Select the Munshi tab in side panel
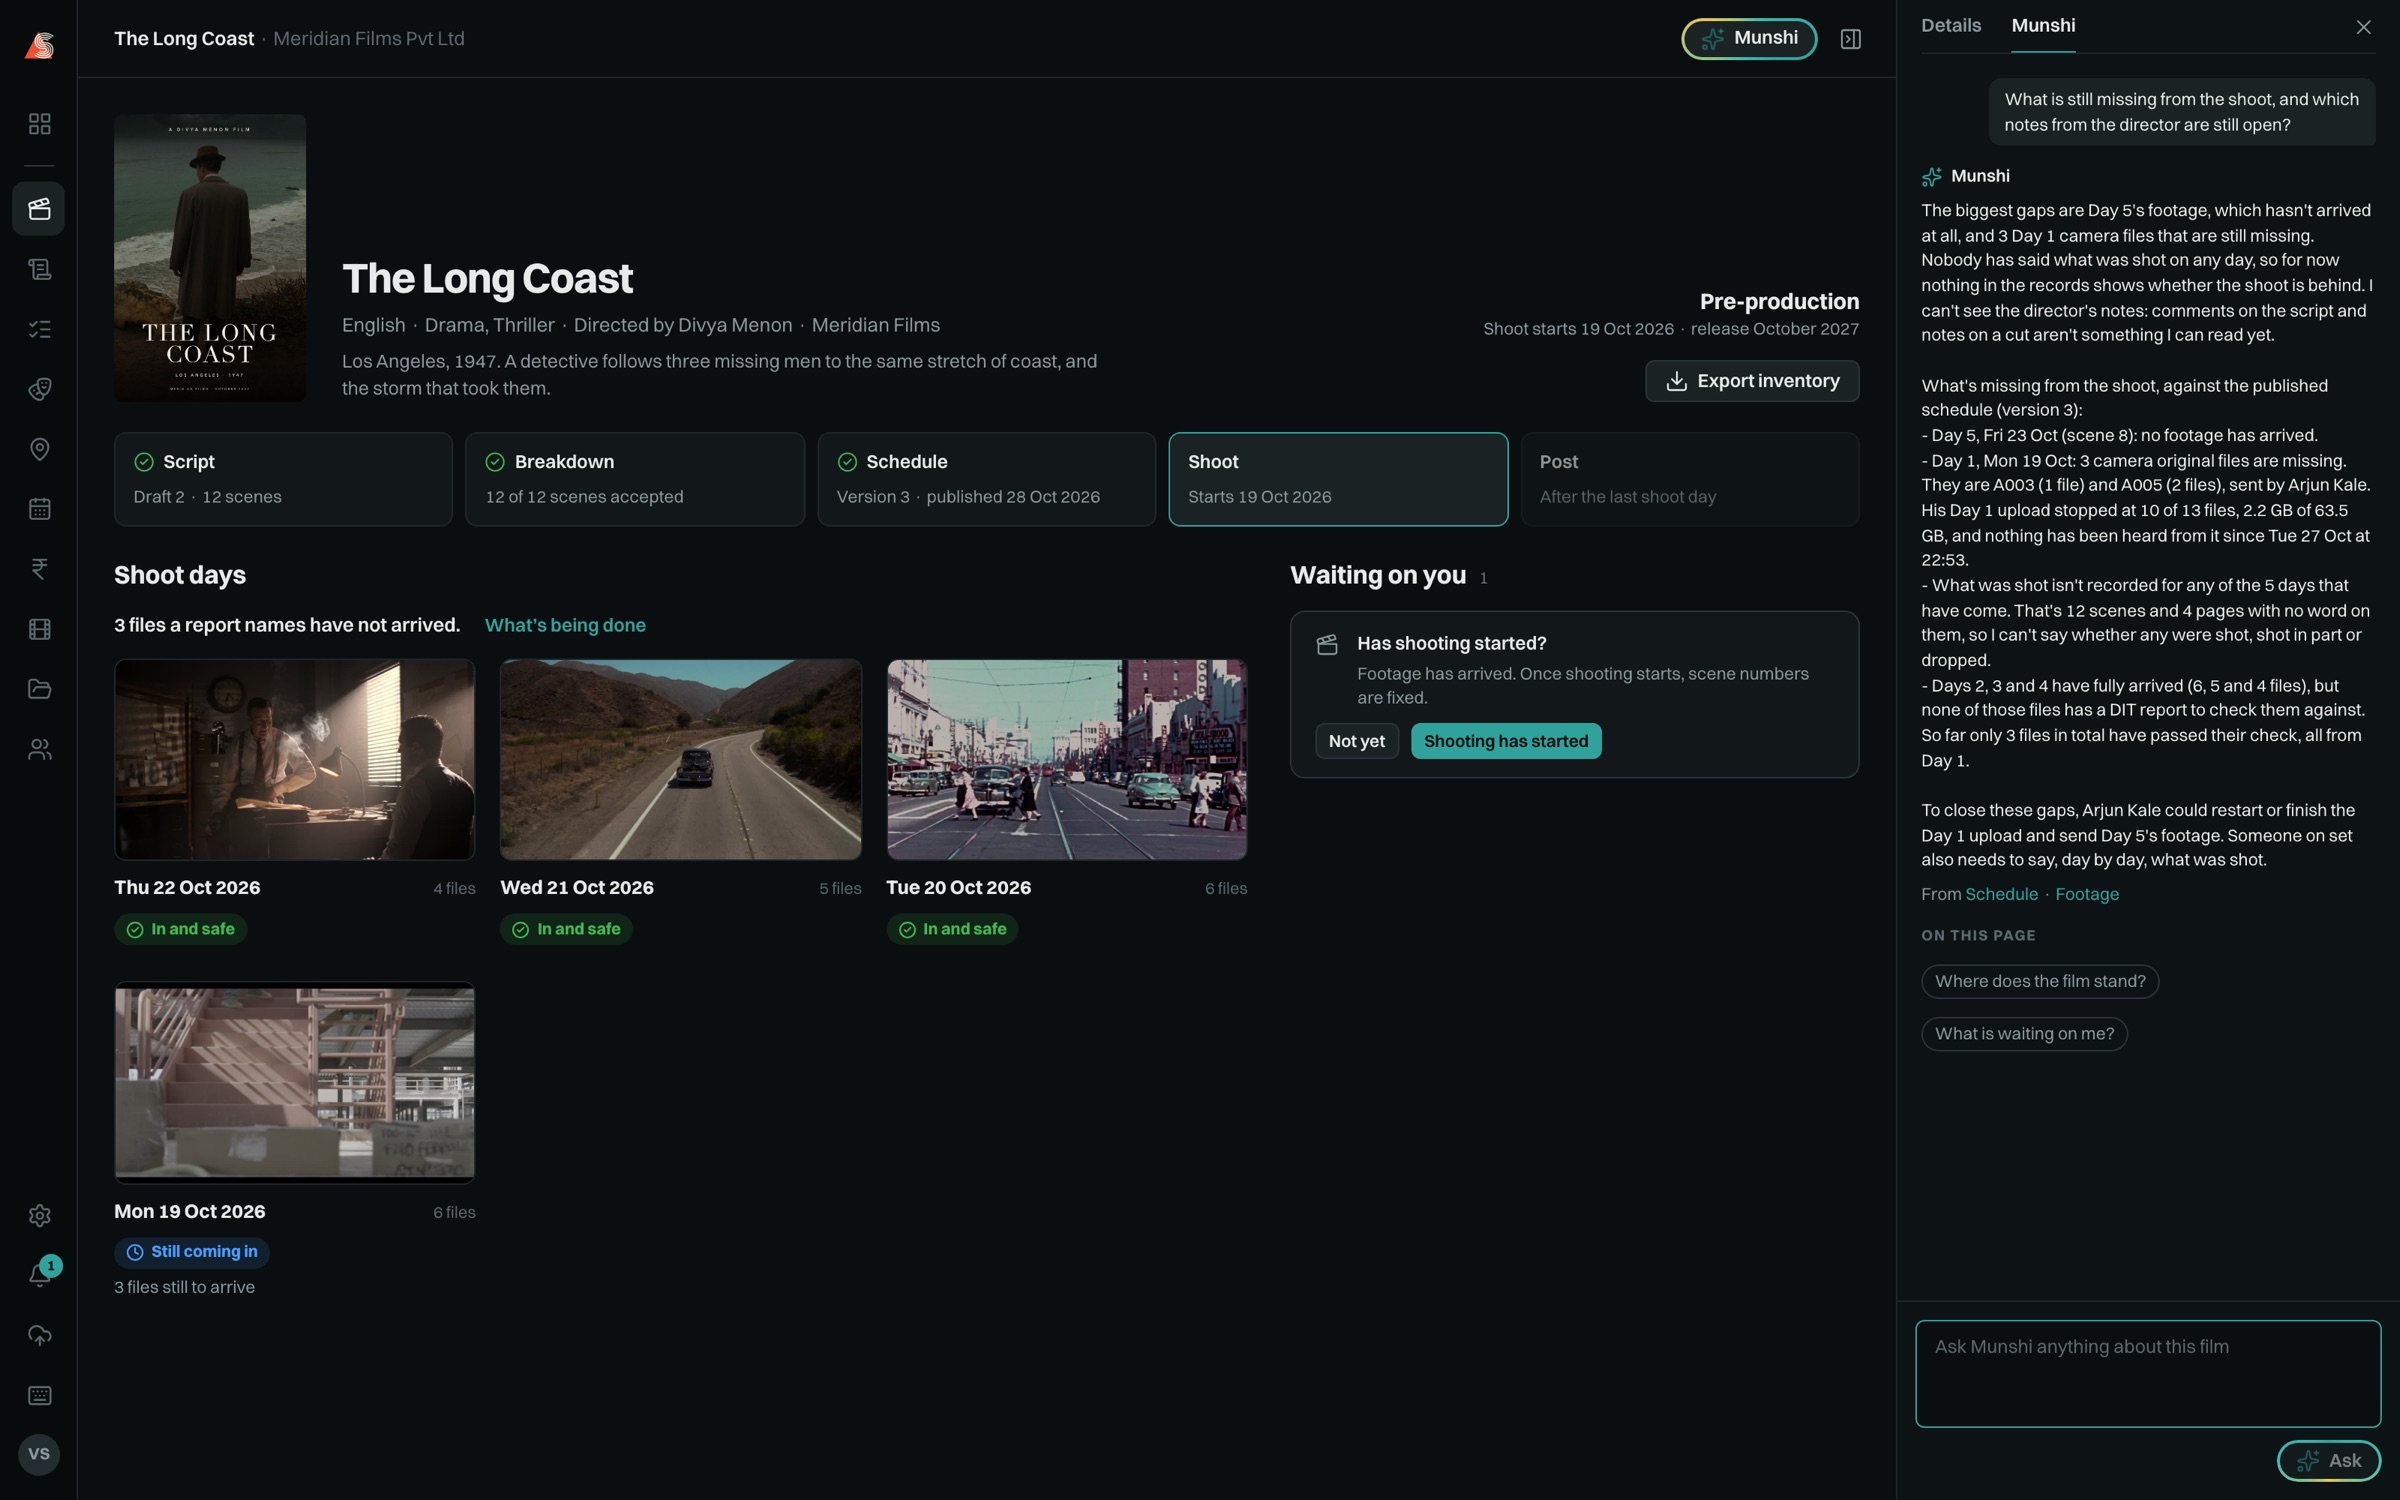 click(x=2043, y=26)
